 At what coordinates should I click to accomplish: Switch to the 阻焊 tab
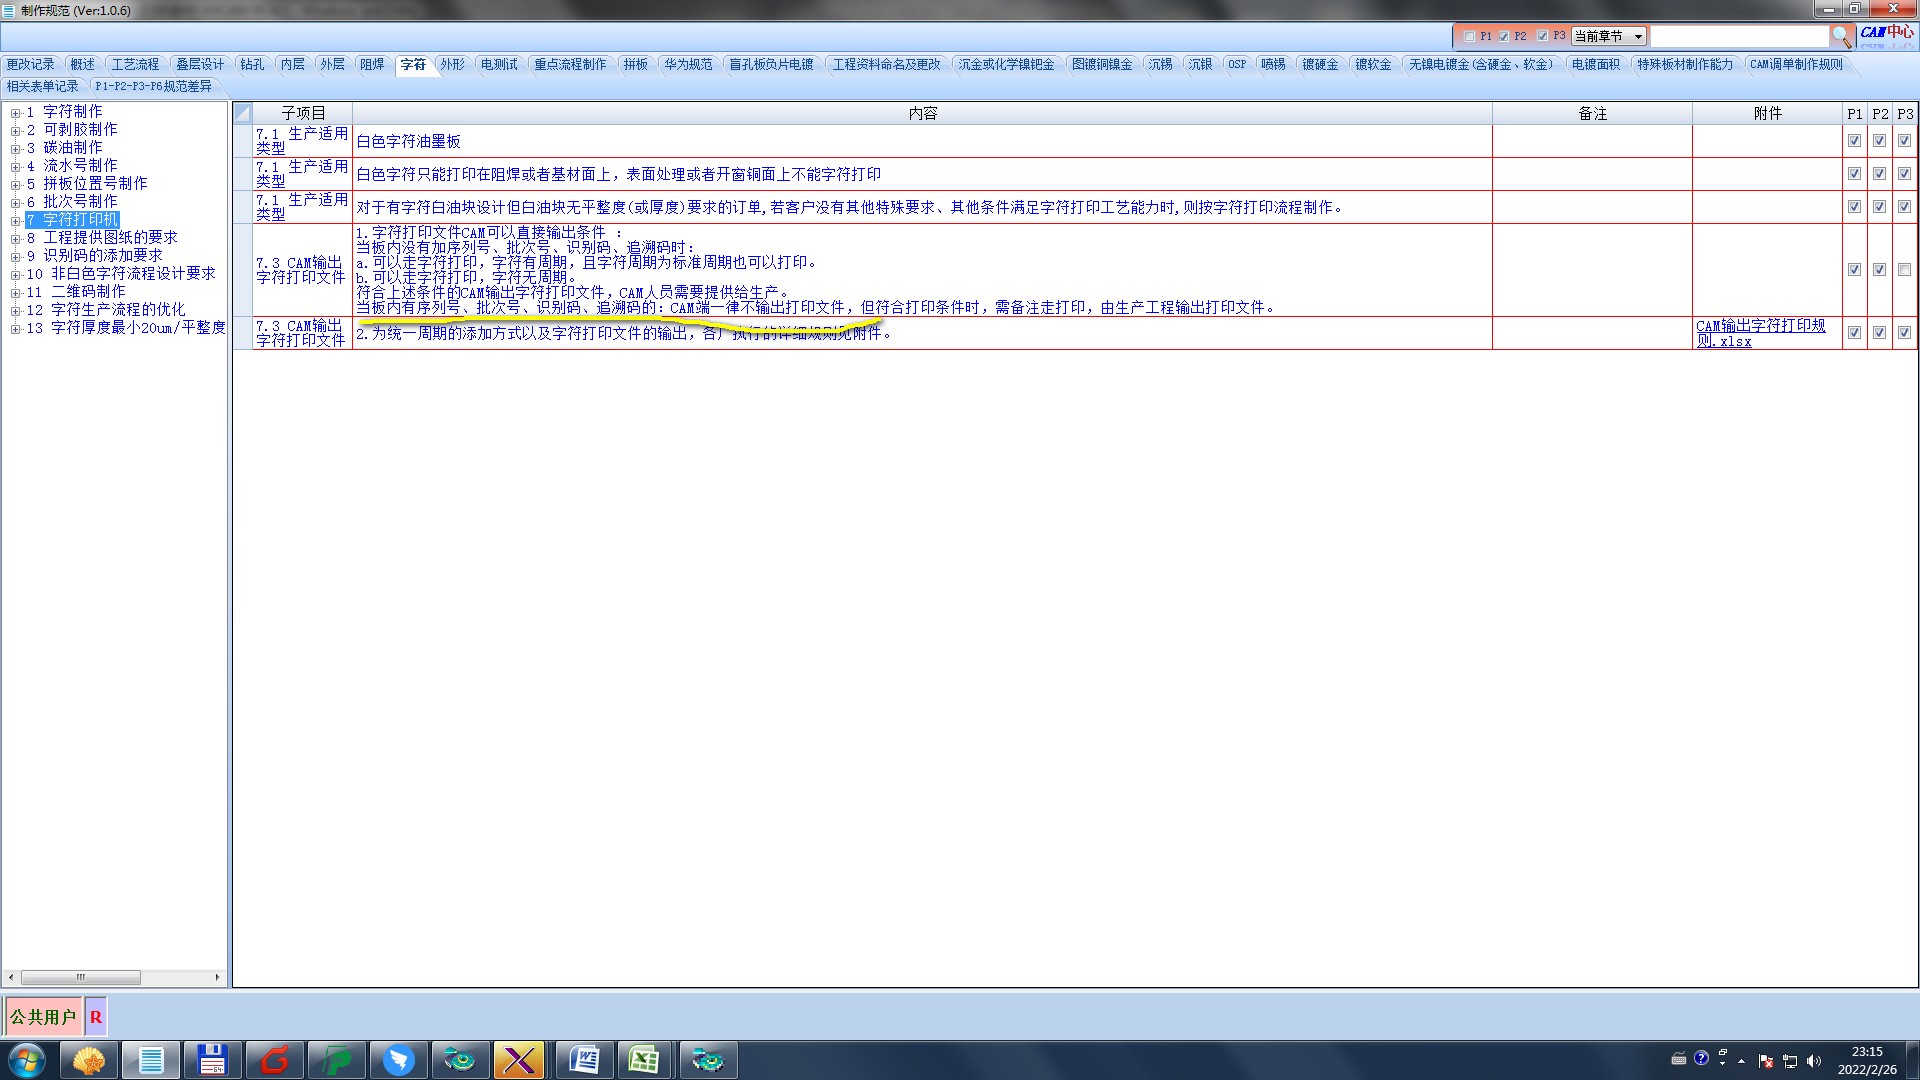click(372, 65)
